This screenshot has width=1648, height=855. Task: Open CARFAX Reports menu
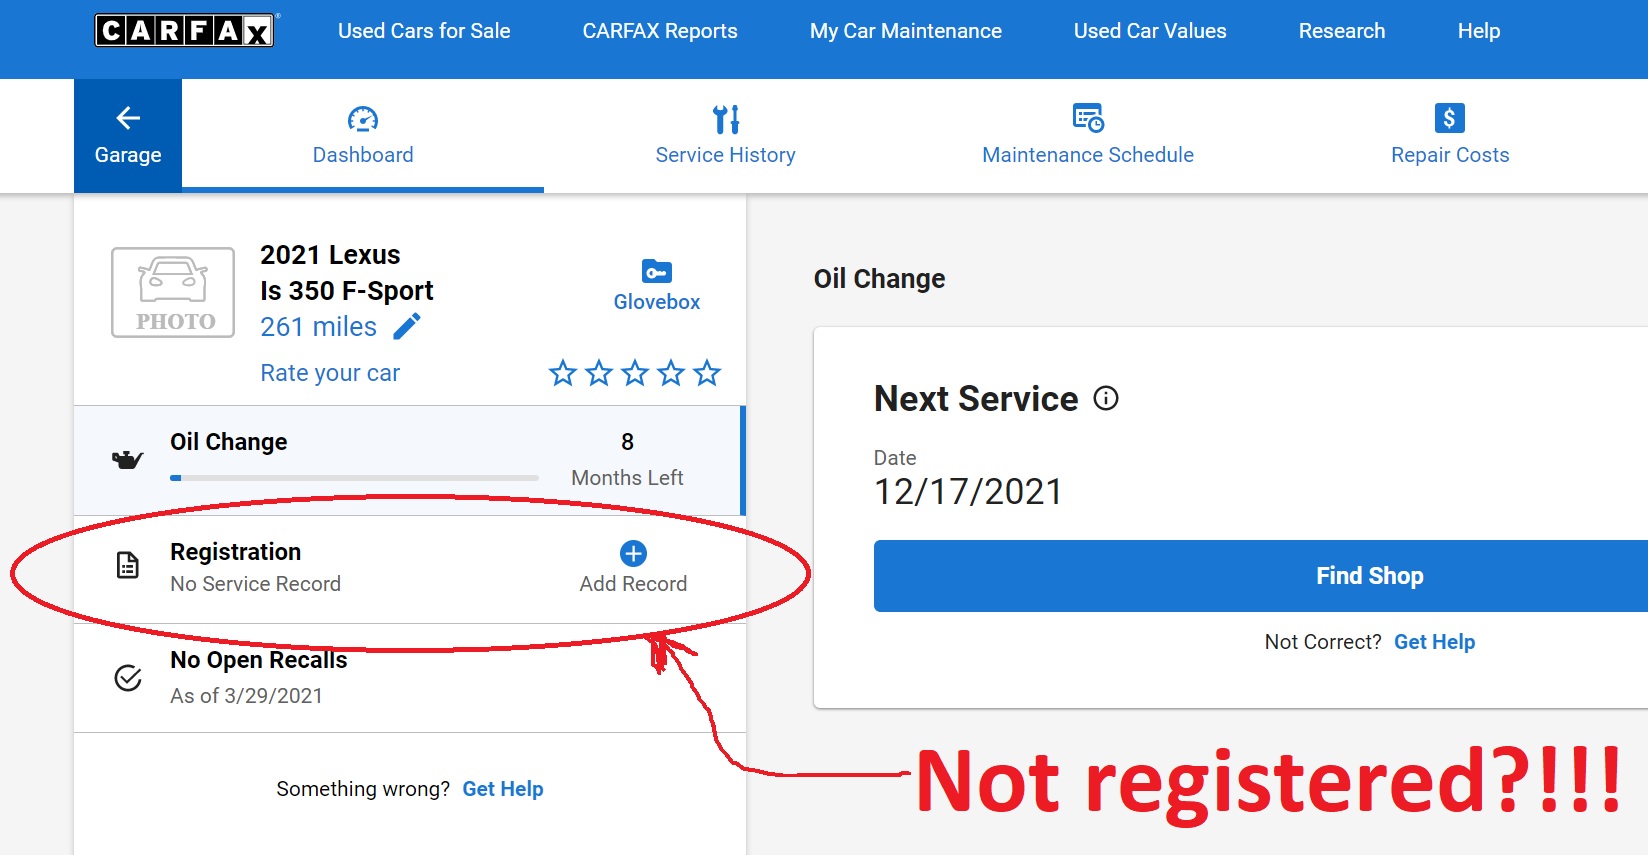[660, 31]
